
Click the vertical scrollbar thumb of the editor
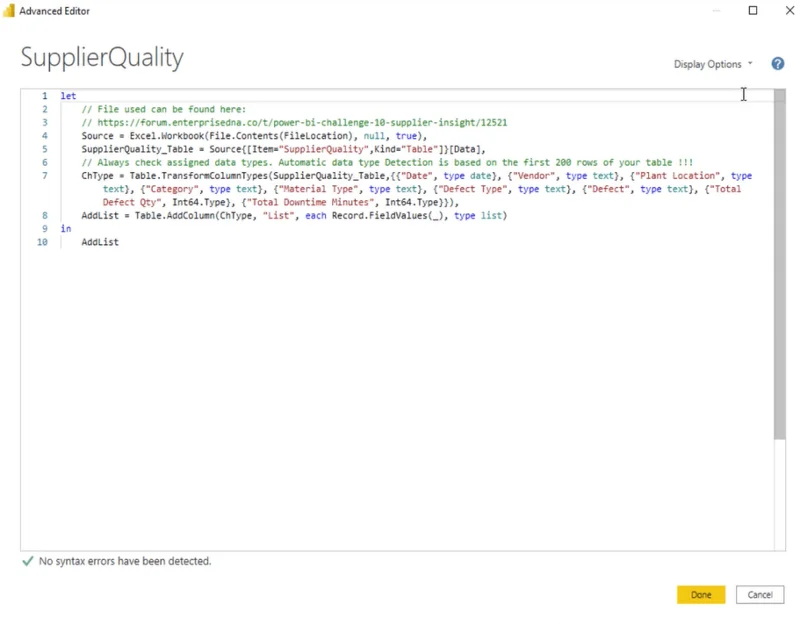click(x=779, y=264)
